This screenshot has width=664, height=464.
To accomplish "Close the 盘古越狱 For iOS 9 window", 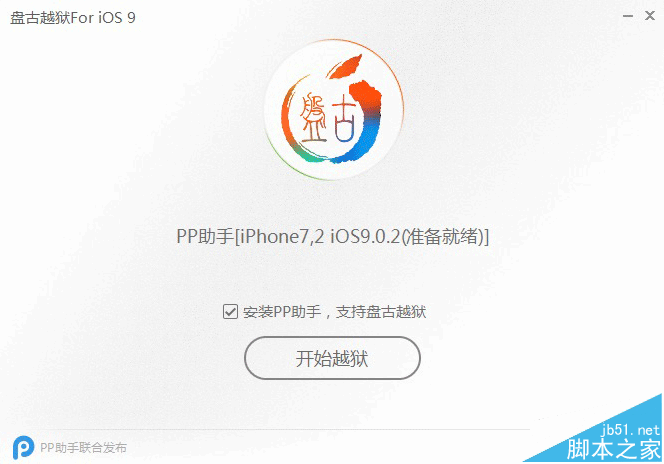I will [650, 16].
